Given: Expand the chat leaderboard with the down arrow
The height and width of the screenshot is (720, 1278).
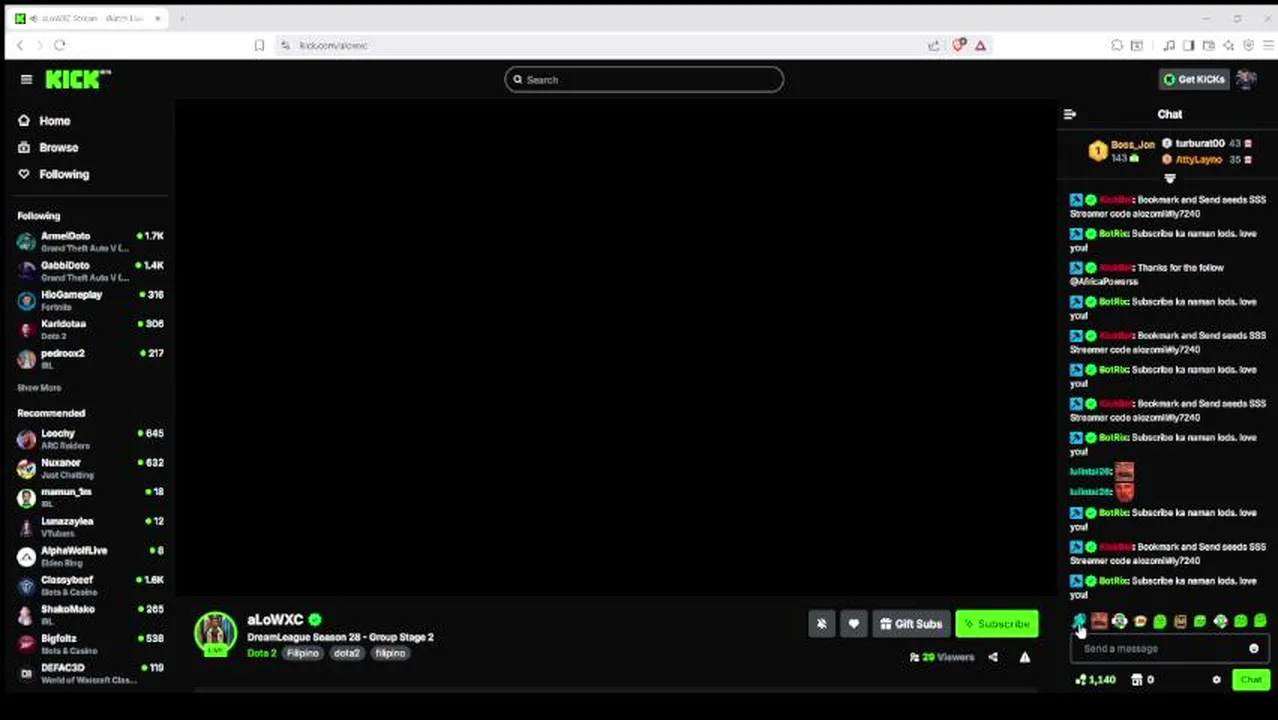Looking at the screenshot, I should pos(1170,179).
